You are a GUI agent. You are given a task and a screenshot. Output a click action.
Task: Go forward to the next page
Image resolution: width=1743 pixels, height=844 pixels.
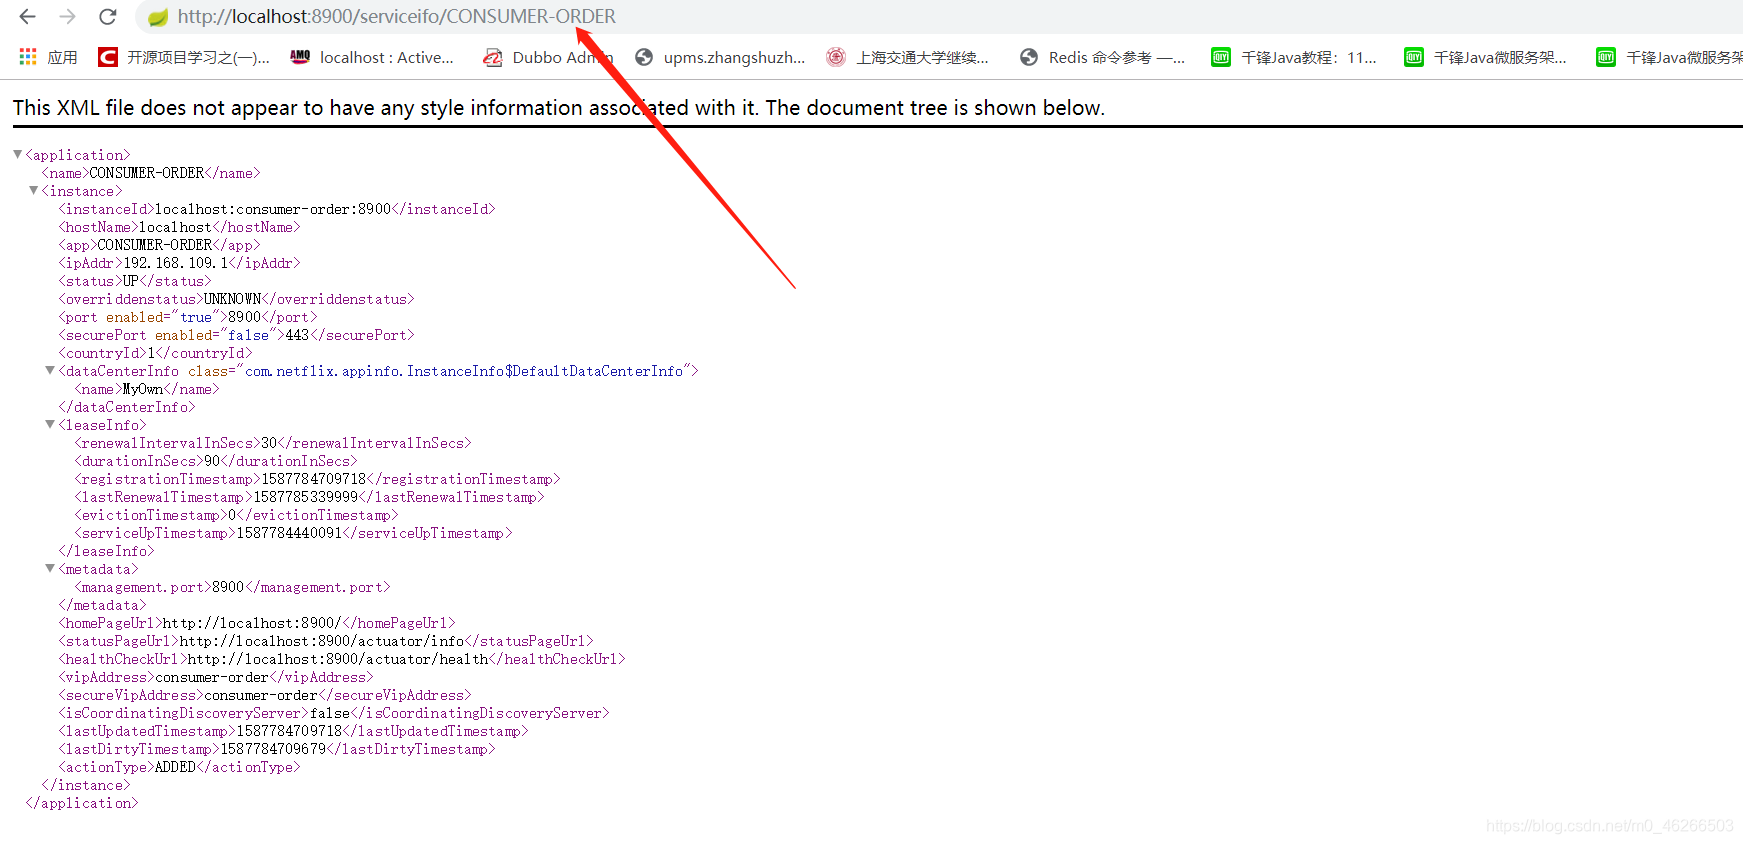[x=67, y=17]
